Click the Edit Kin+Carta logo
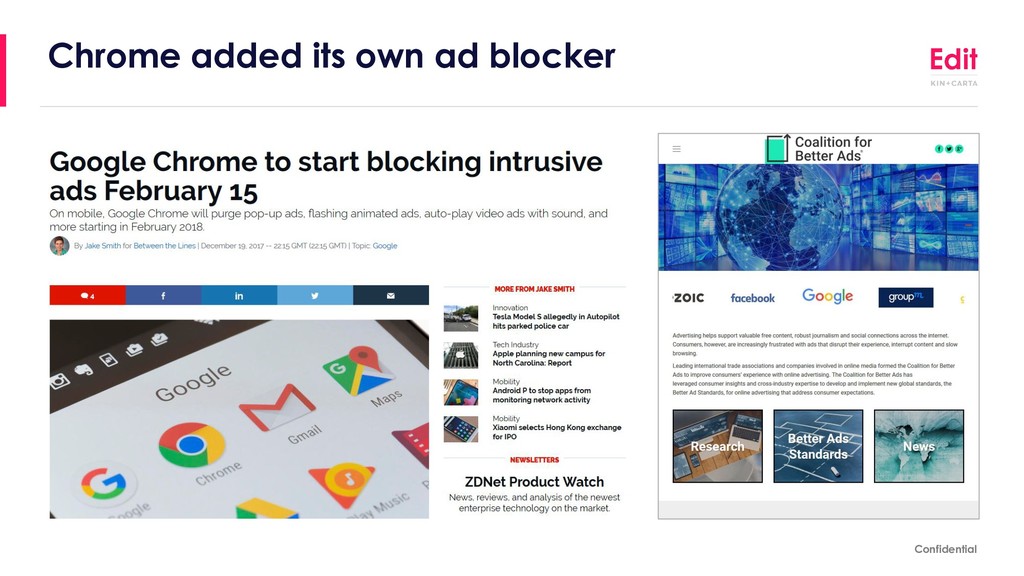1024x576 pixels. [x=953, y=66]
